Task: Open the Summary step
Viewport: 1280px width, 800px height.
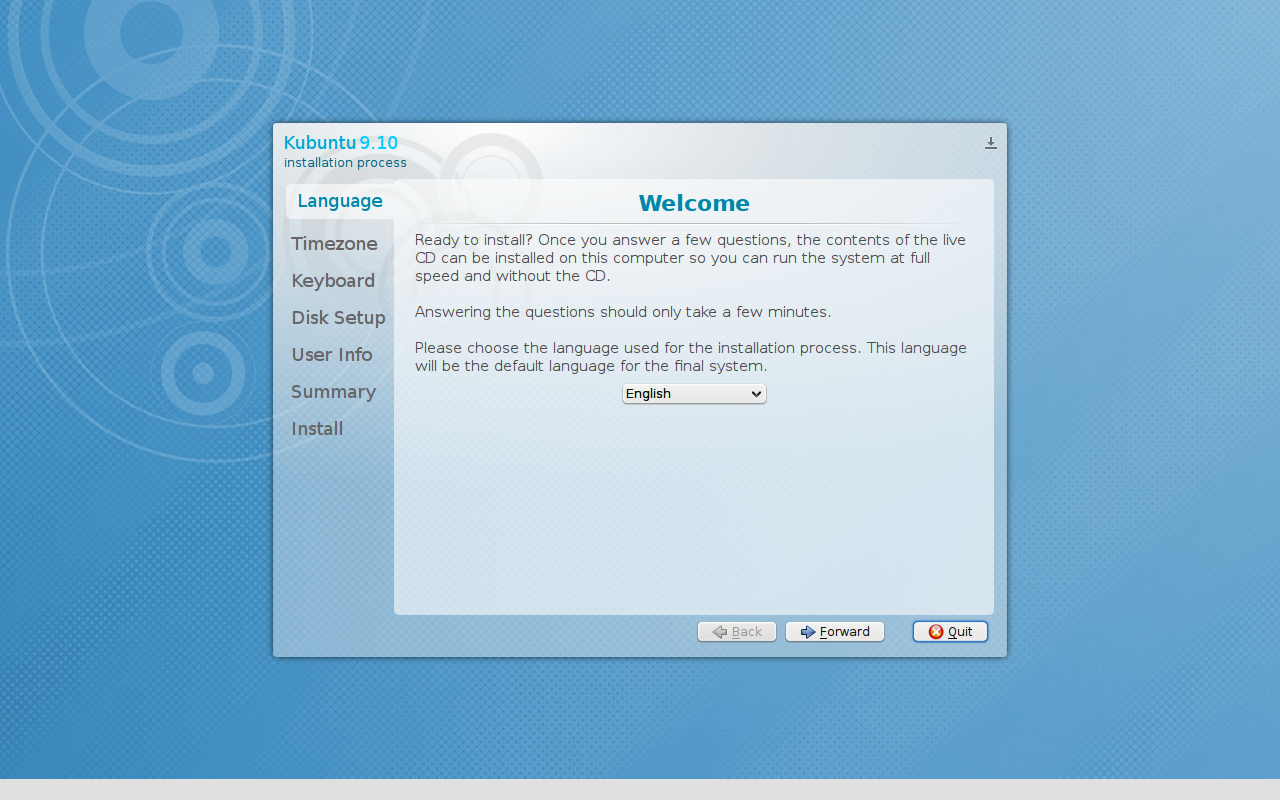Action: tap(333, 392)
